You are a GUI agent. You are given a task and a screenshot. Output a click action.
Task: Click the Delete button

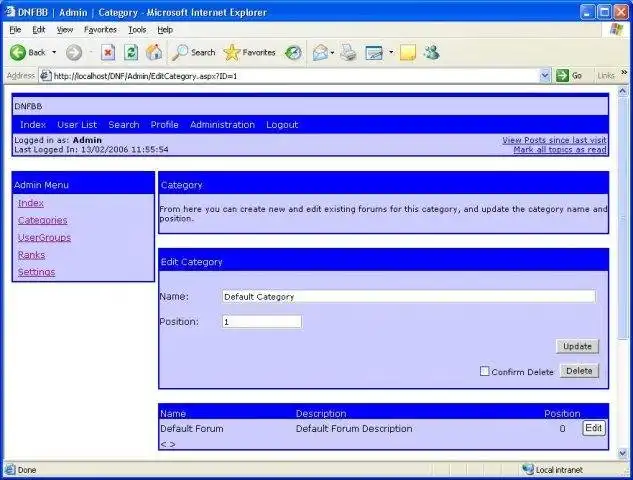coord(579,371)
